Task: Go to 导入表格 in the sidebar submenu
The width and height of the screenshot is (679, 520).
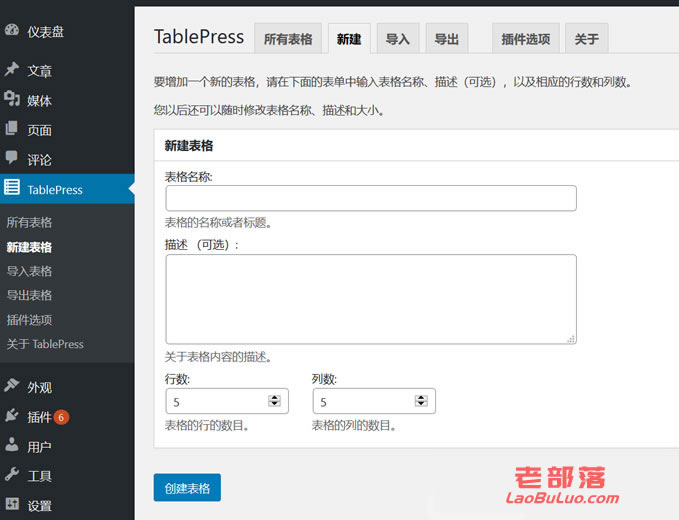Action: pyautogui.click(x=29, y=271)
